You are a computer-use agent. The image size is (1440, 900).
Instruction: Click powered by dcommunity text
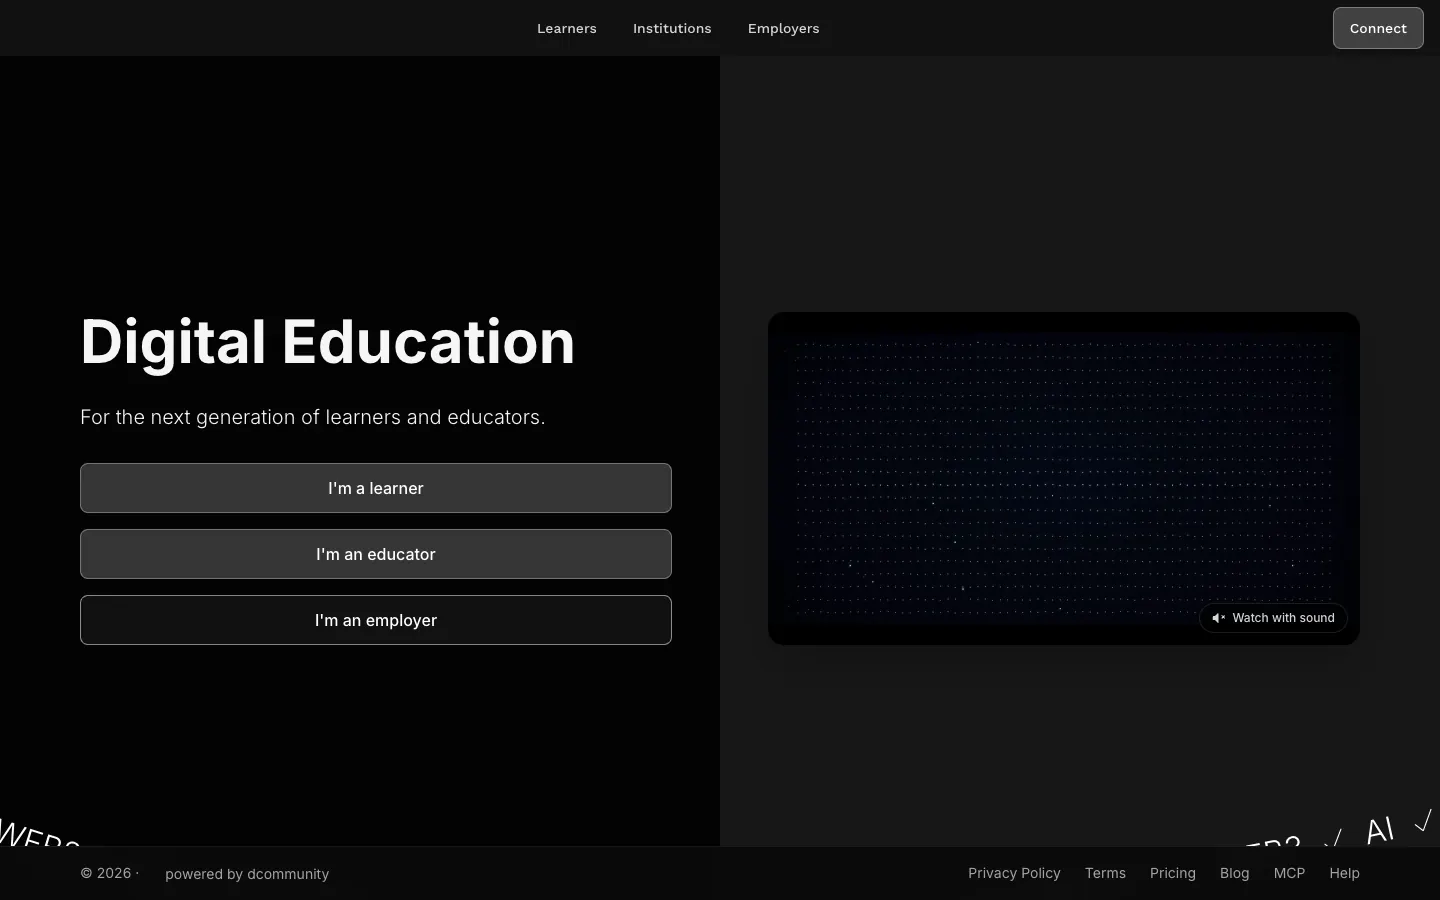click(x=247, y=874)
